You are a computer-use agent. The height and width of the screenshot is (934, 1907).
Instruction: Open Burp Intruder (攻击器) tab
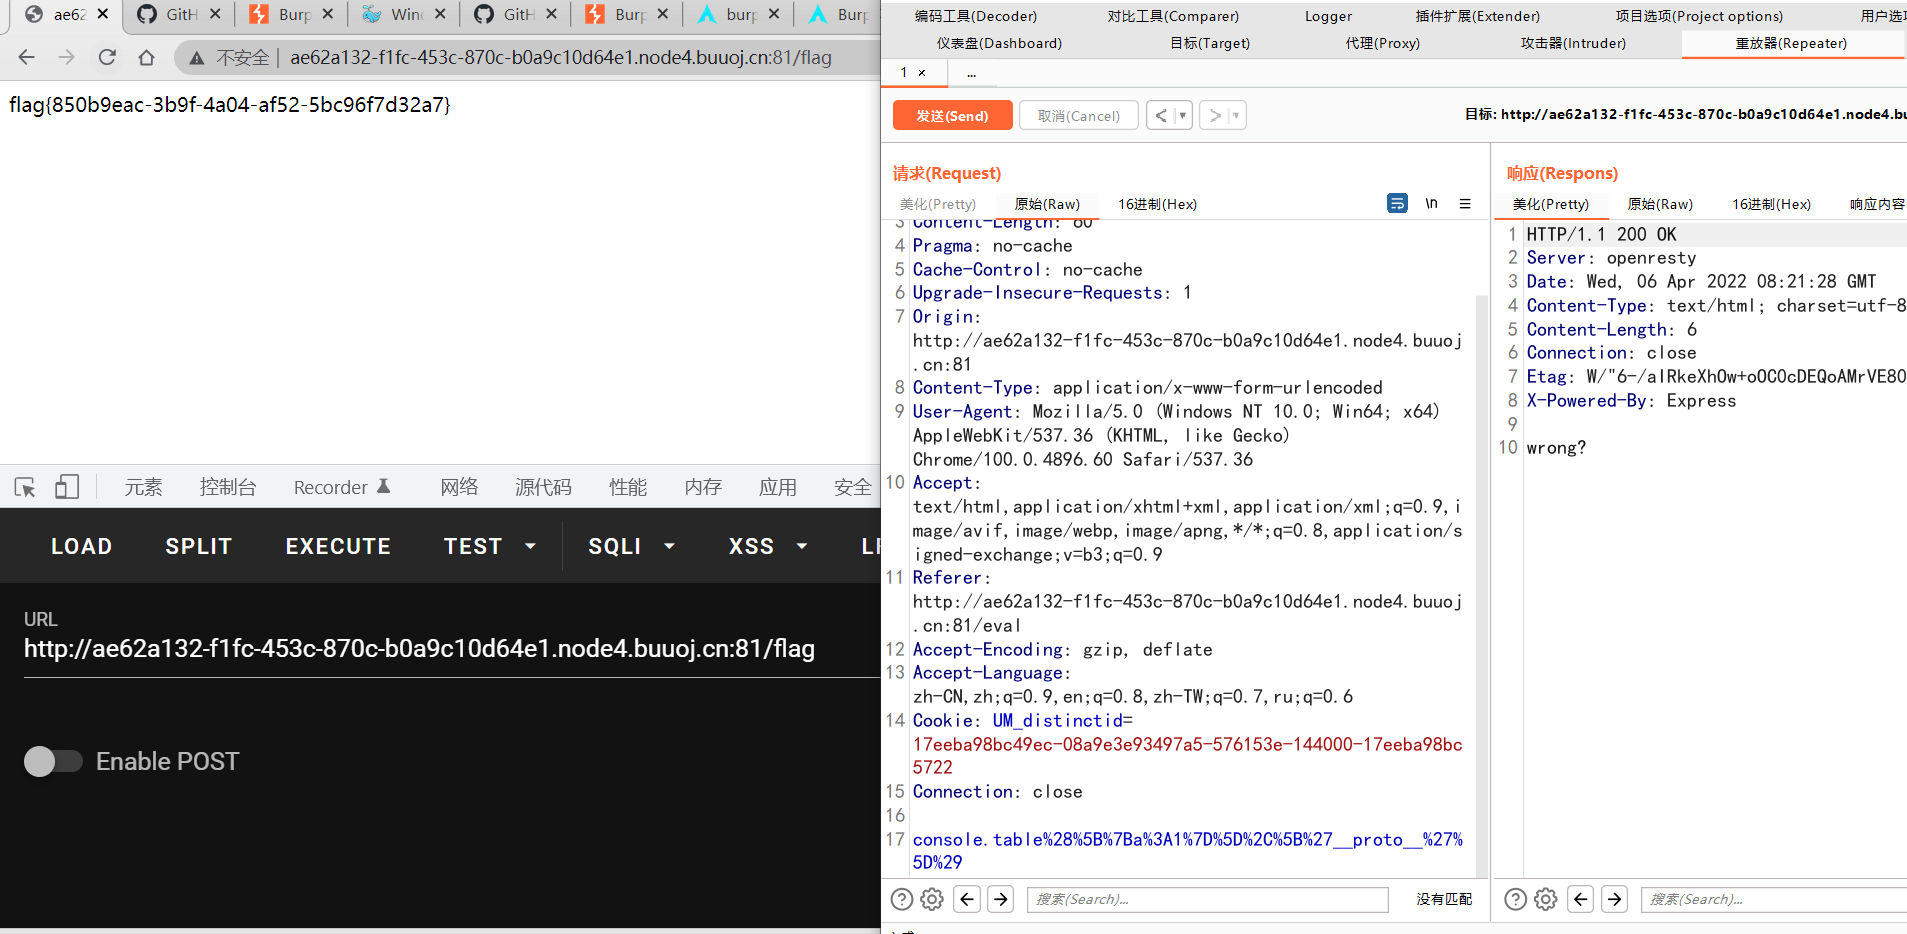(x=1573, y=43)
